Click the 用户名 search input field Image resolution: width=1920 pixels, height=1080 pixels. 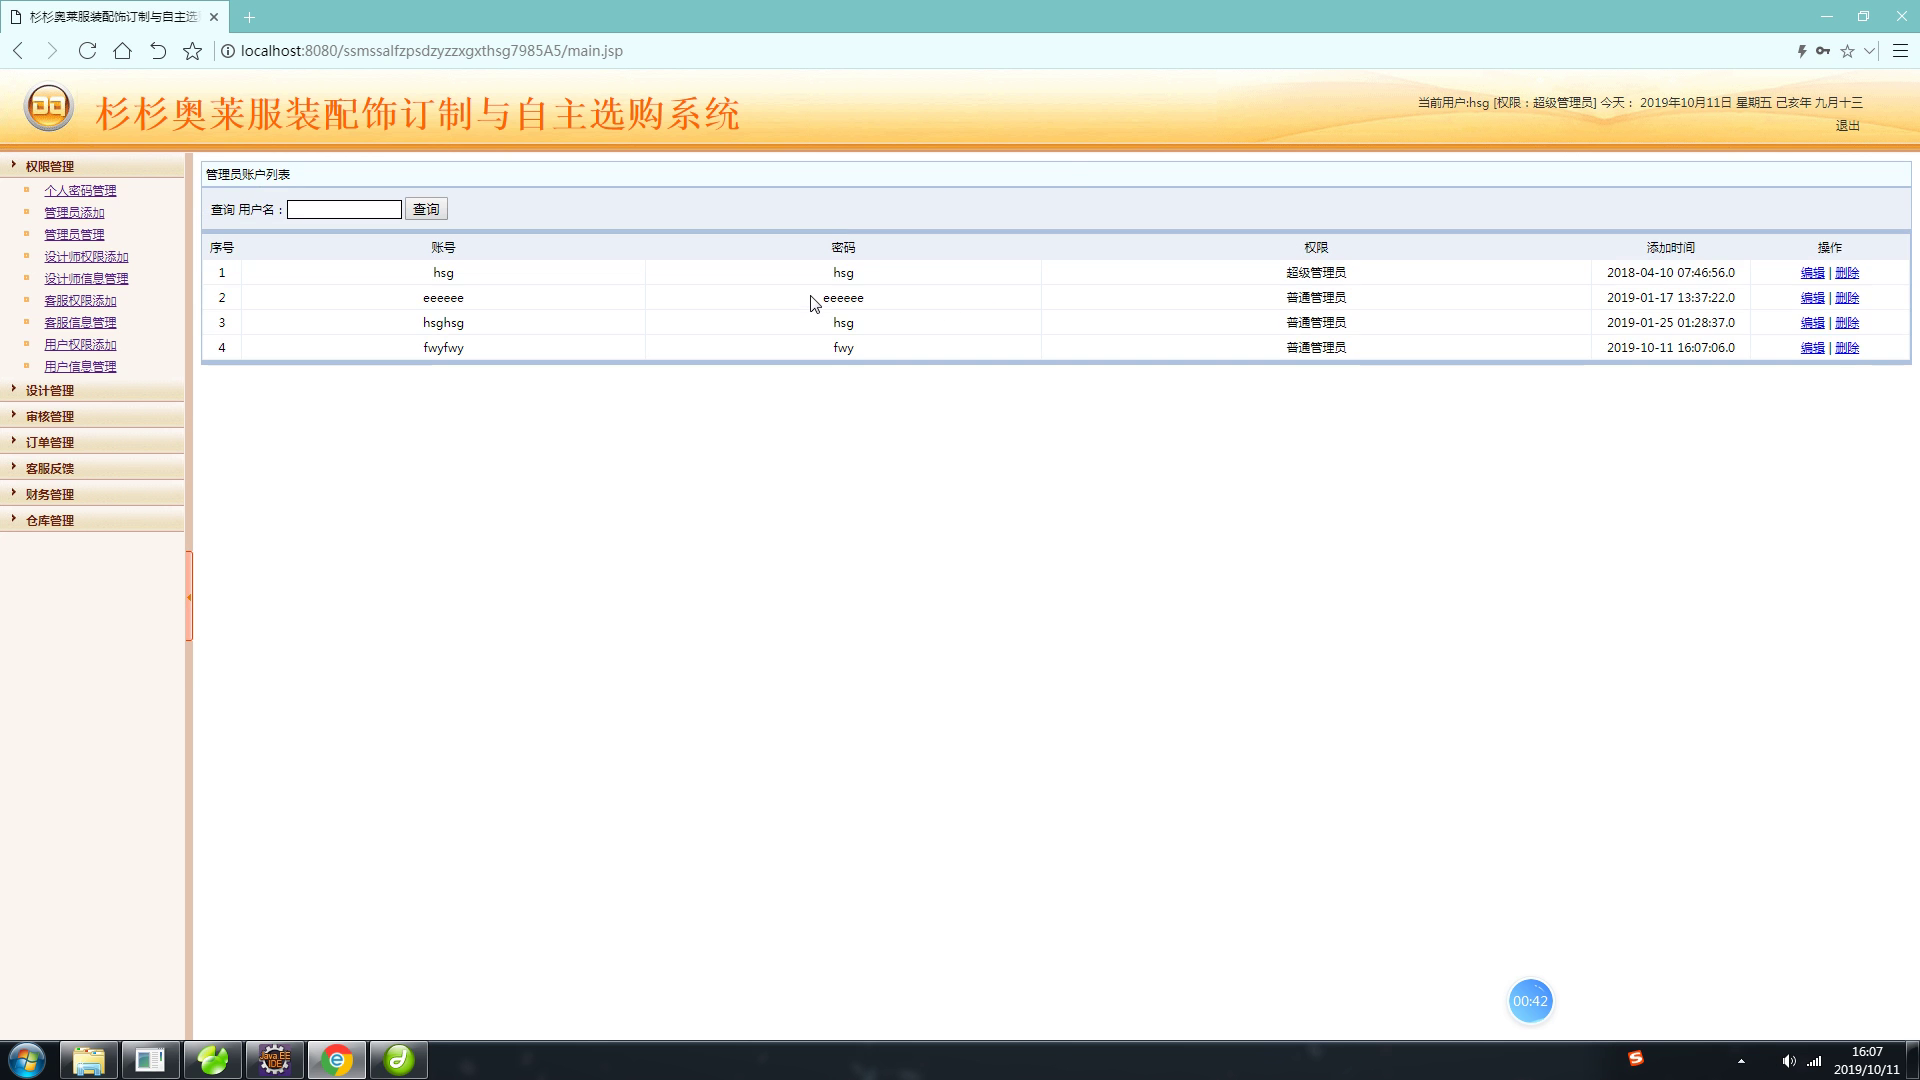[344, 209]
